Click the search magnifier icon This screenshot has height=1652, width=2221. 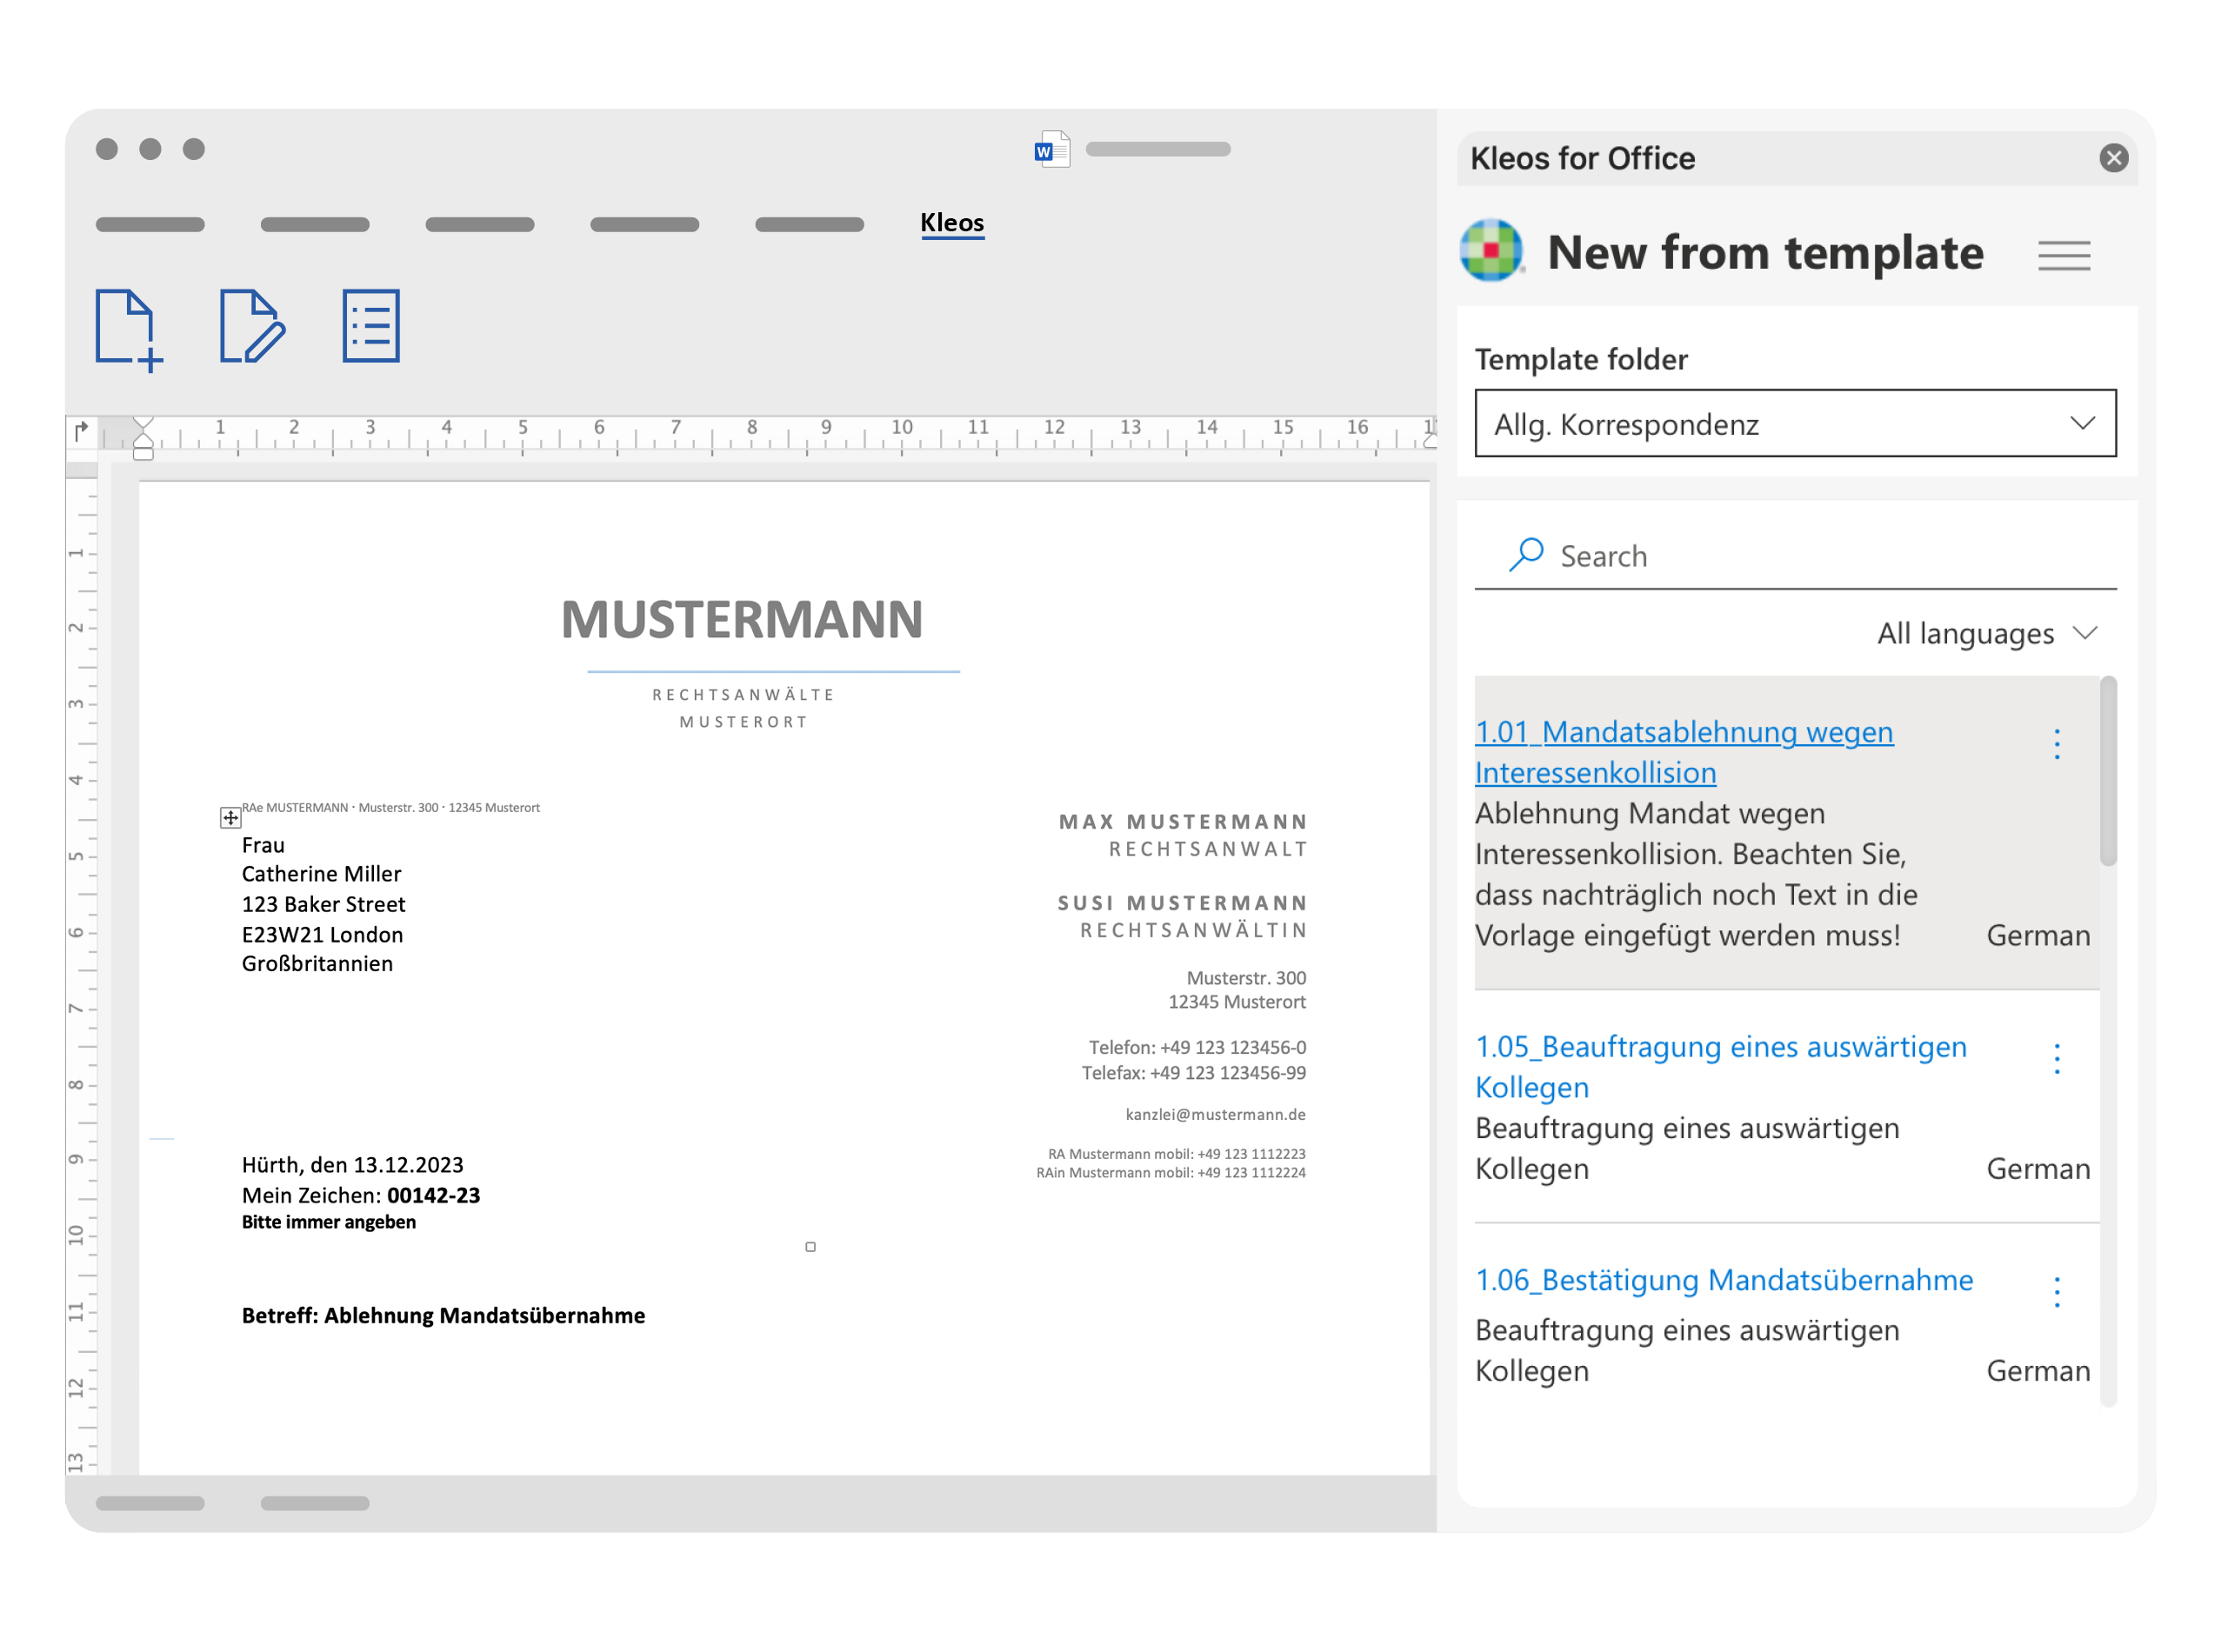(1526, 555)
